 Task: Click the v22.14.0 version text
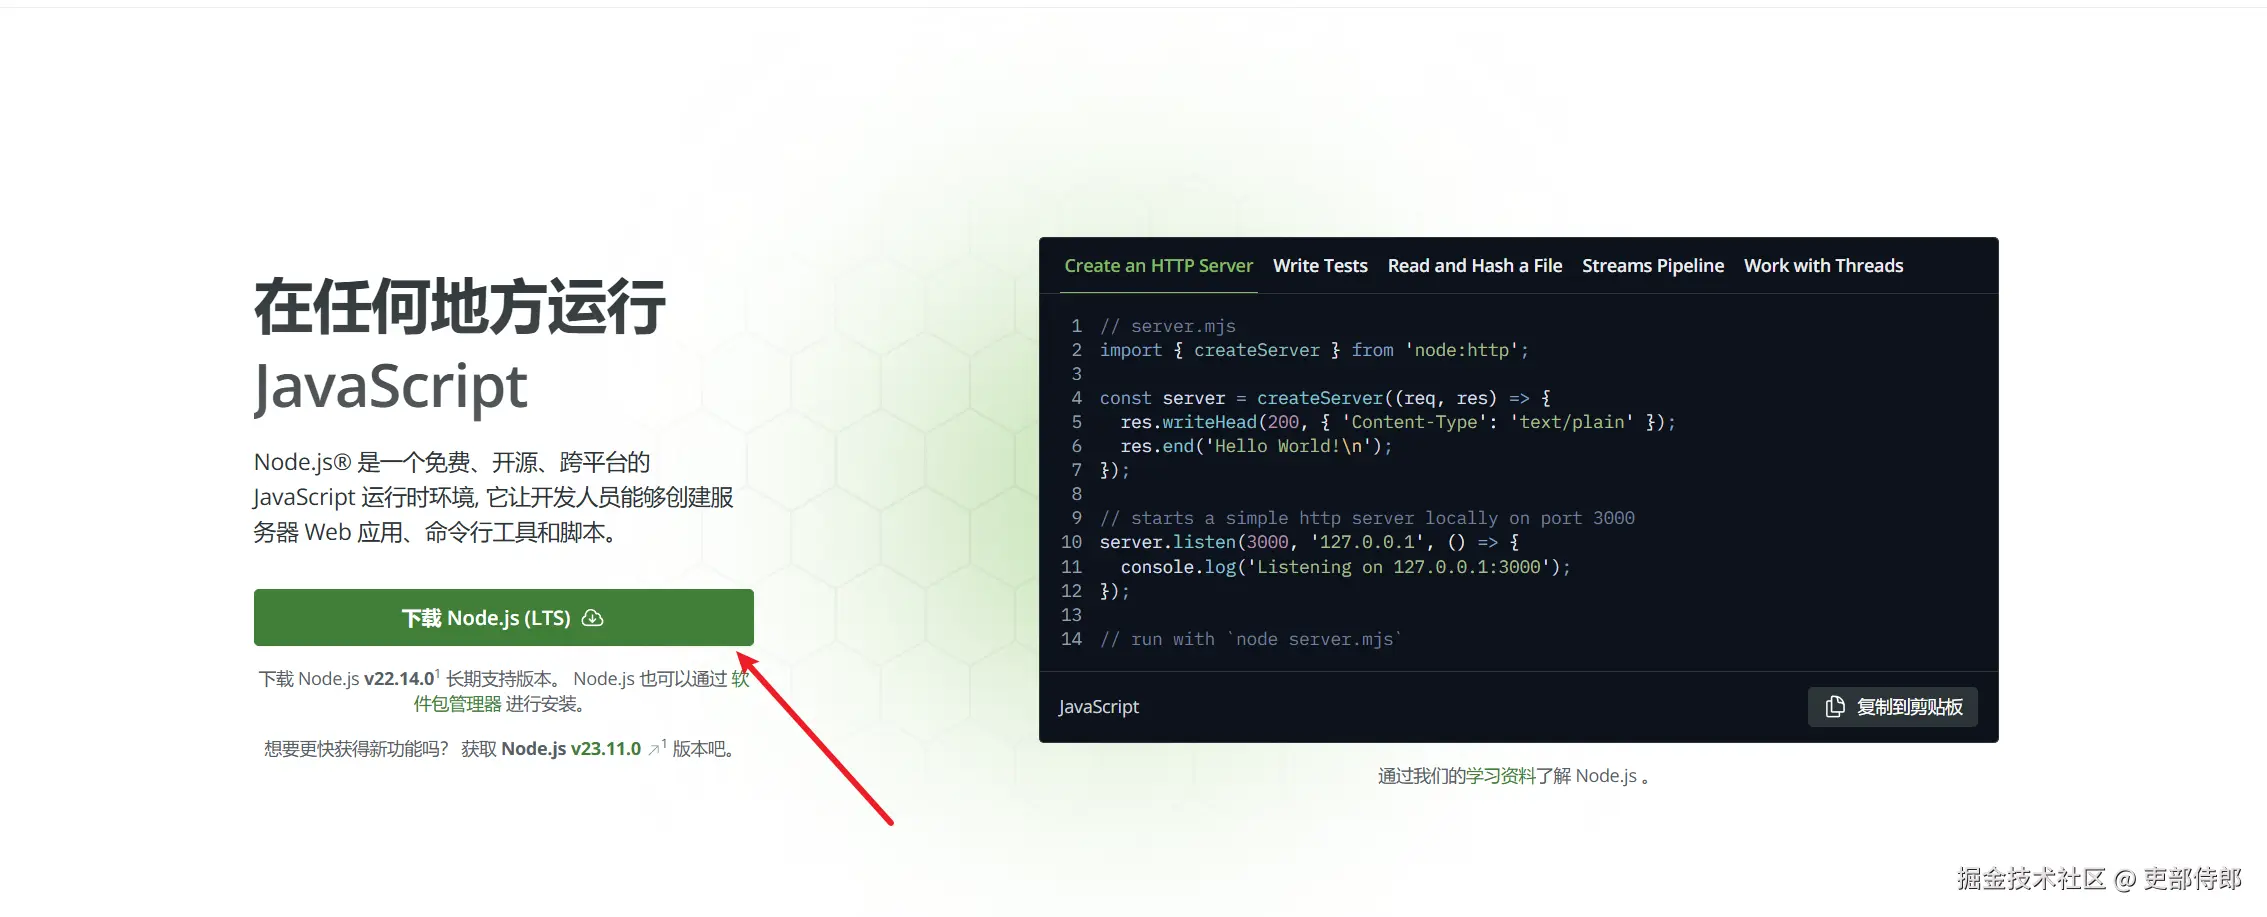(x=399, y=679)
